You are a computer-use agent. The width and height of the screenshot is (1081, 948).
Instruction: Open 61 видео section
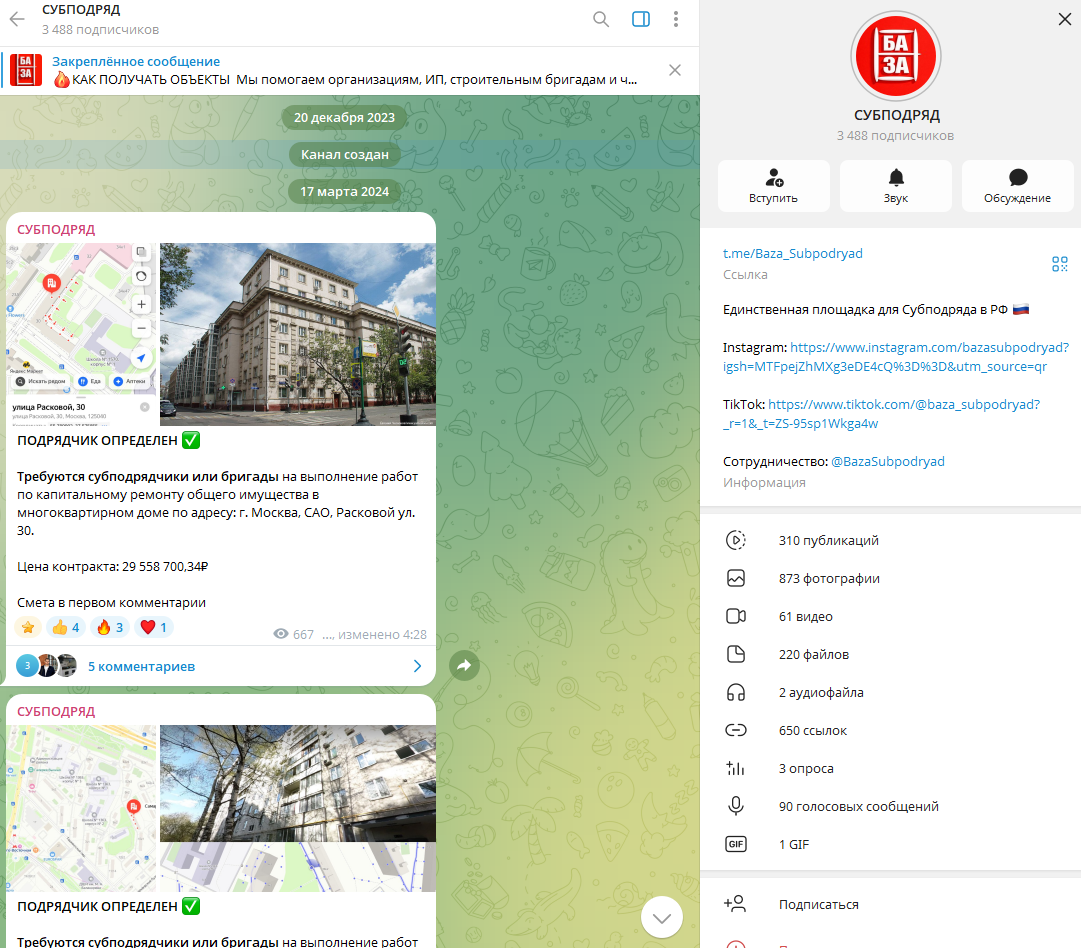[891, 616]
